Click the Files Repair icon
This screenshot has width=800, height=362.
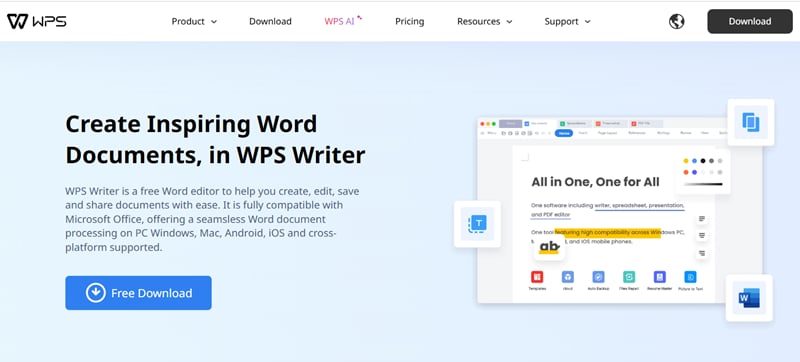(629, 277)
